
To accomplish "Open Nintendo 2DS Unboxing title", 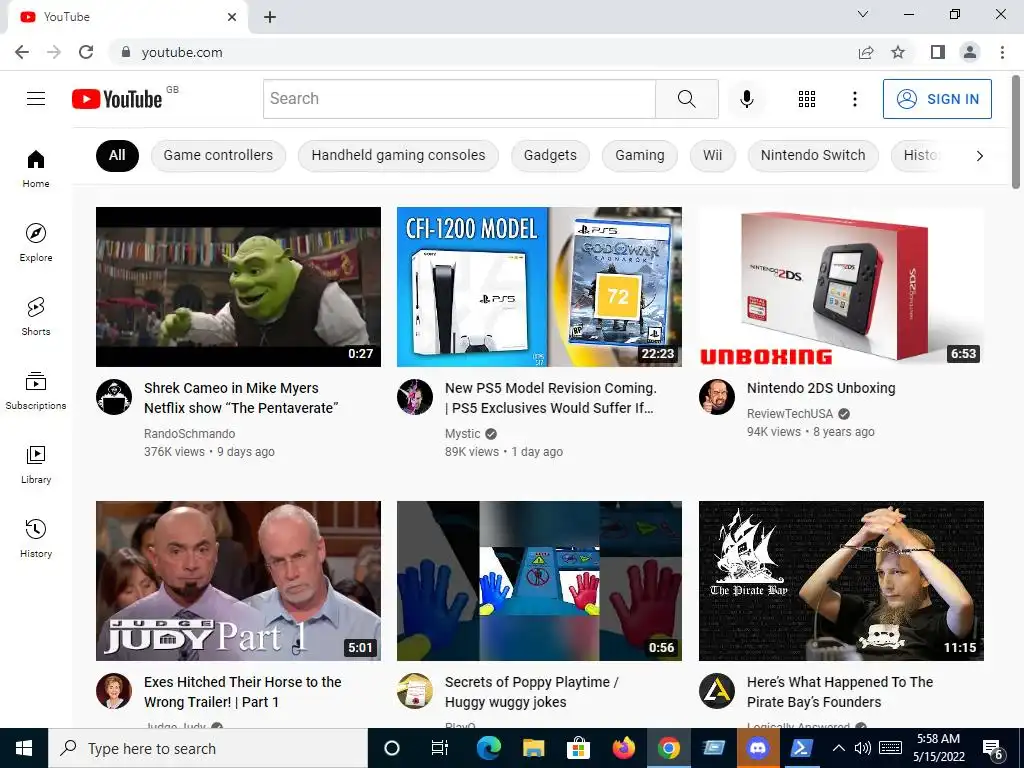I will (821, 388).
